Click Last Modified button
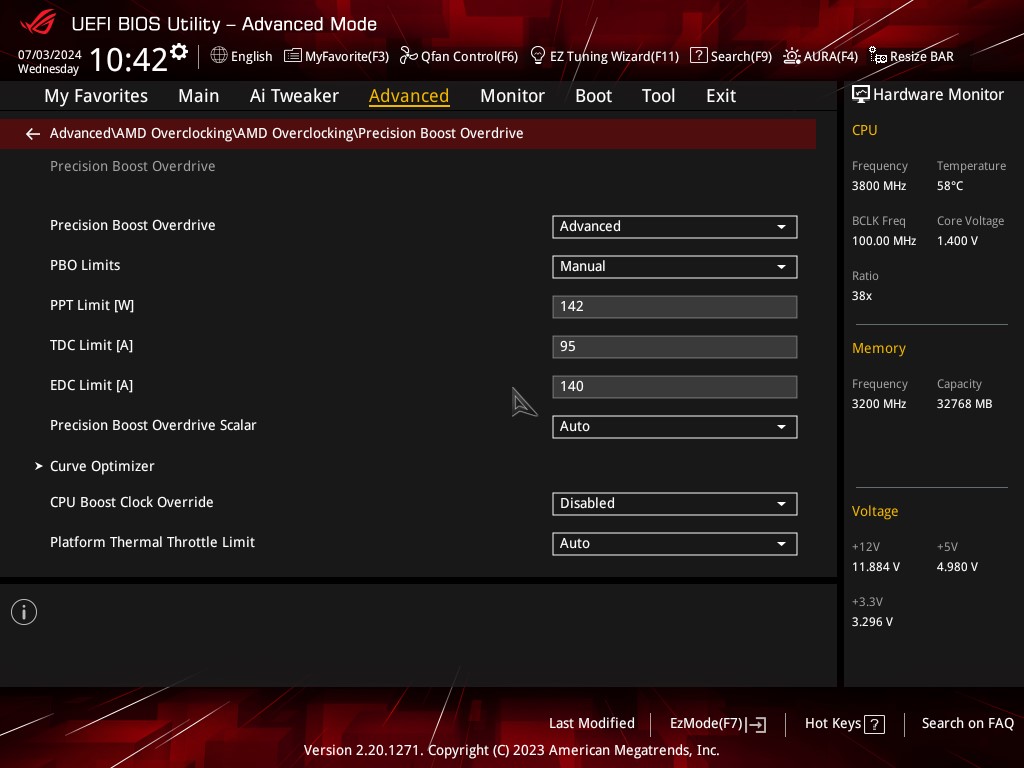 [592, 723]
